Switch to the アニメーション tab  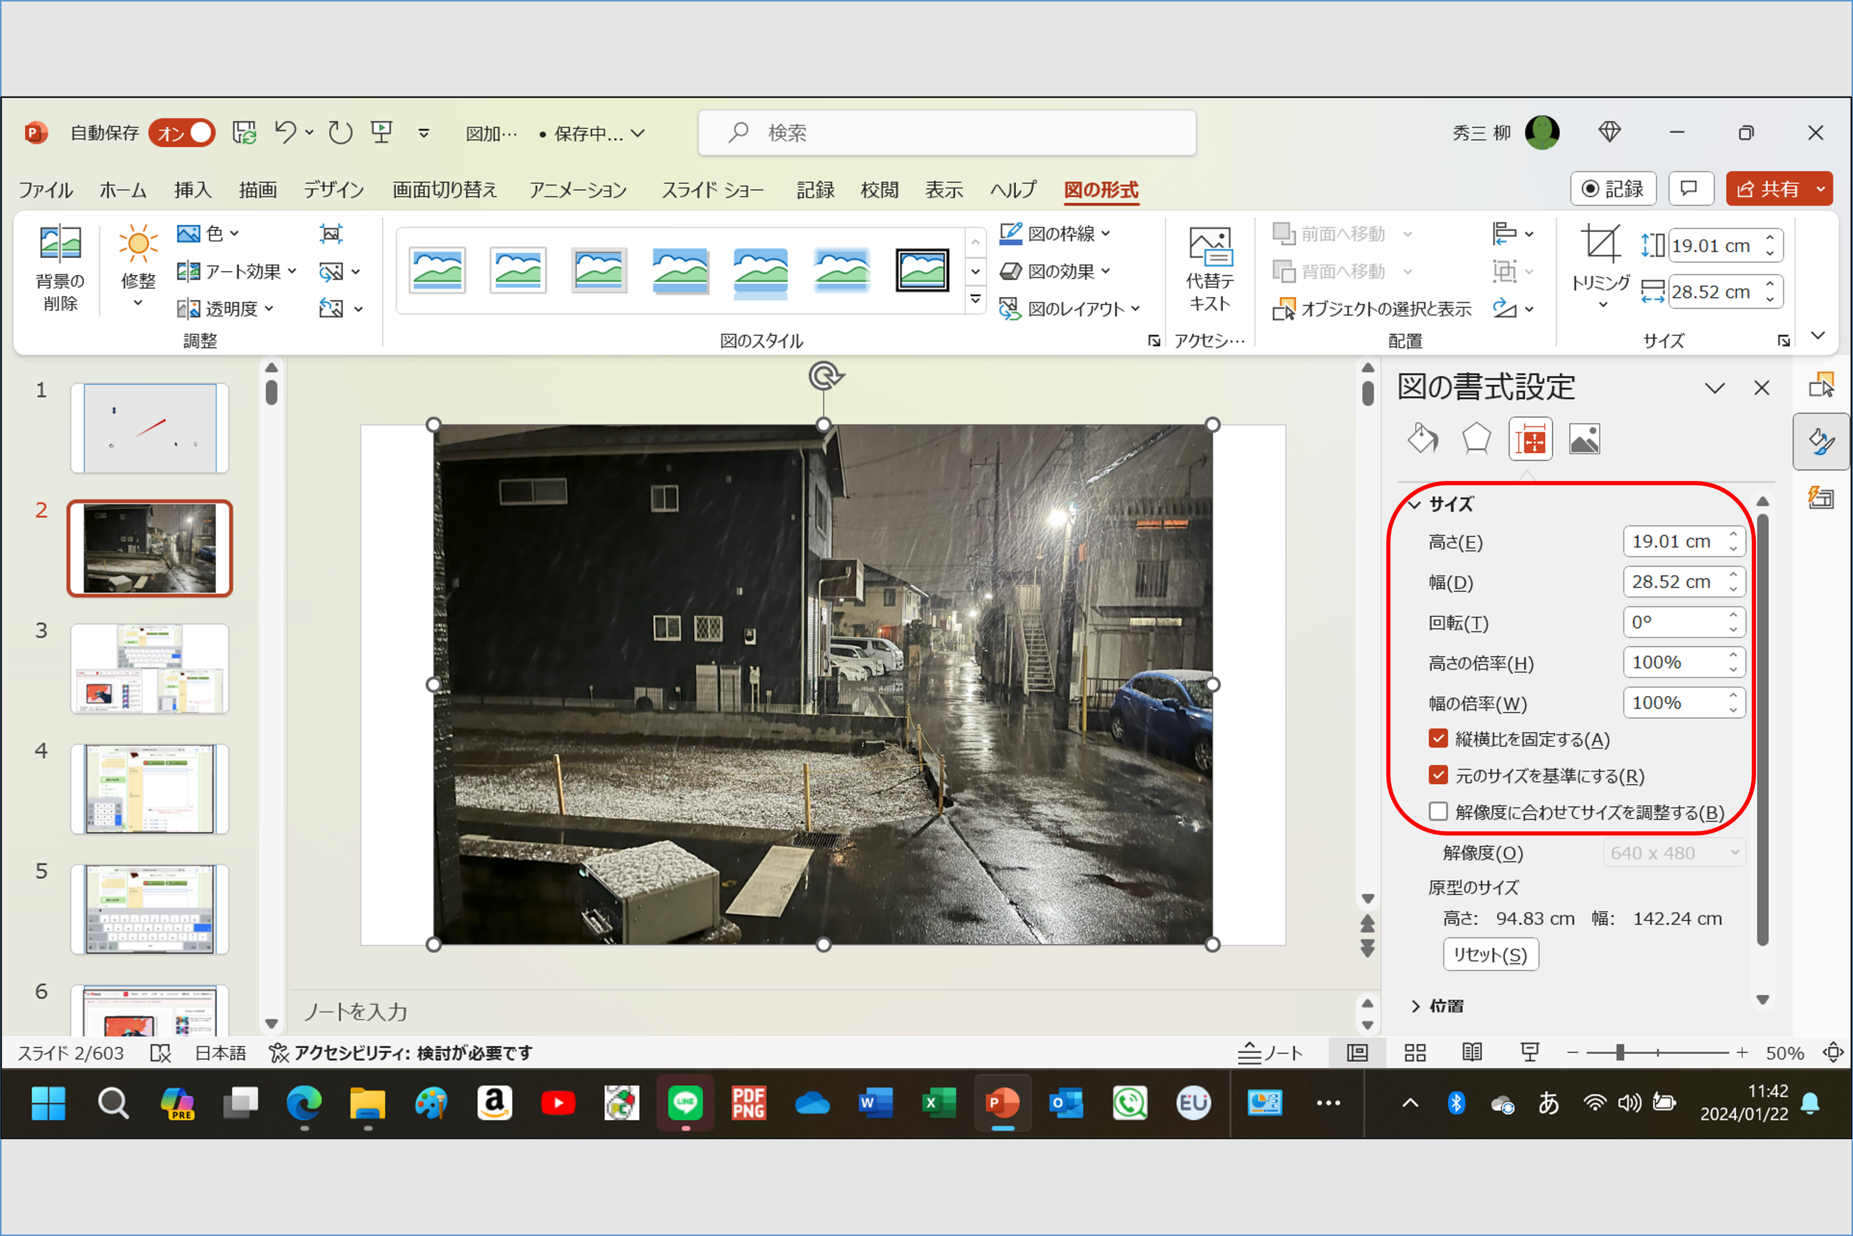(x=577, y=190)
